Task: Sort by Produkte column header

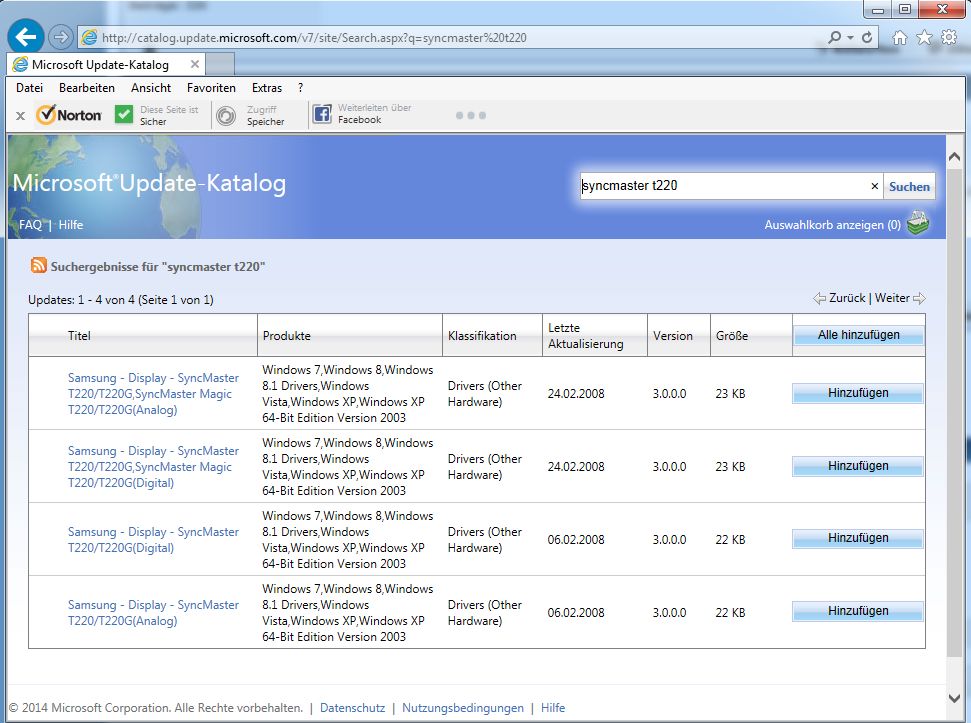Action: [287, 336]
